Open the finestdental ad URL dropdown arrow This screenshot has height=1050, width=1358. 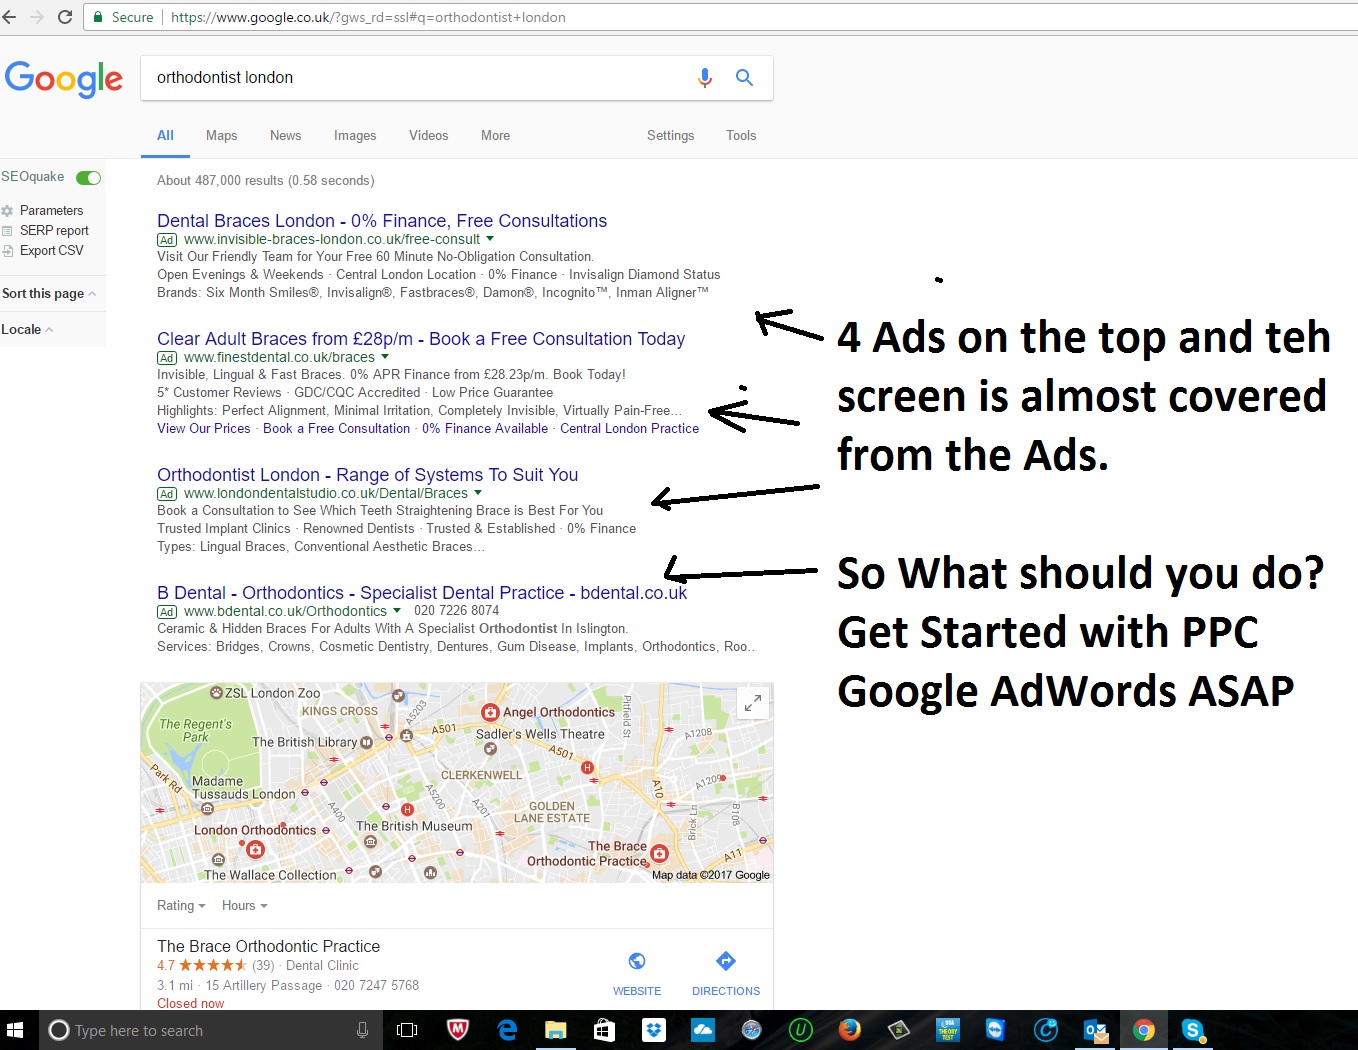point(385,357)
